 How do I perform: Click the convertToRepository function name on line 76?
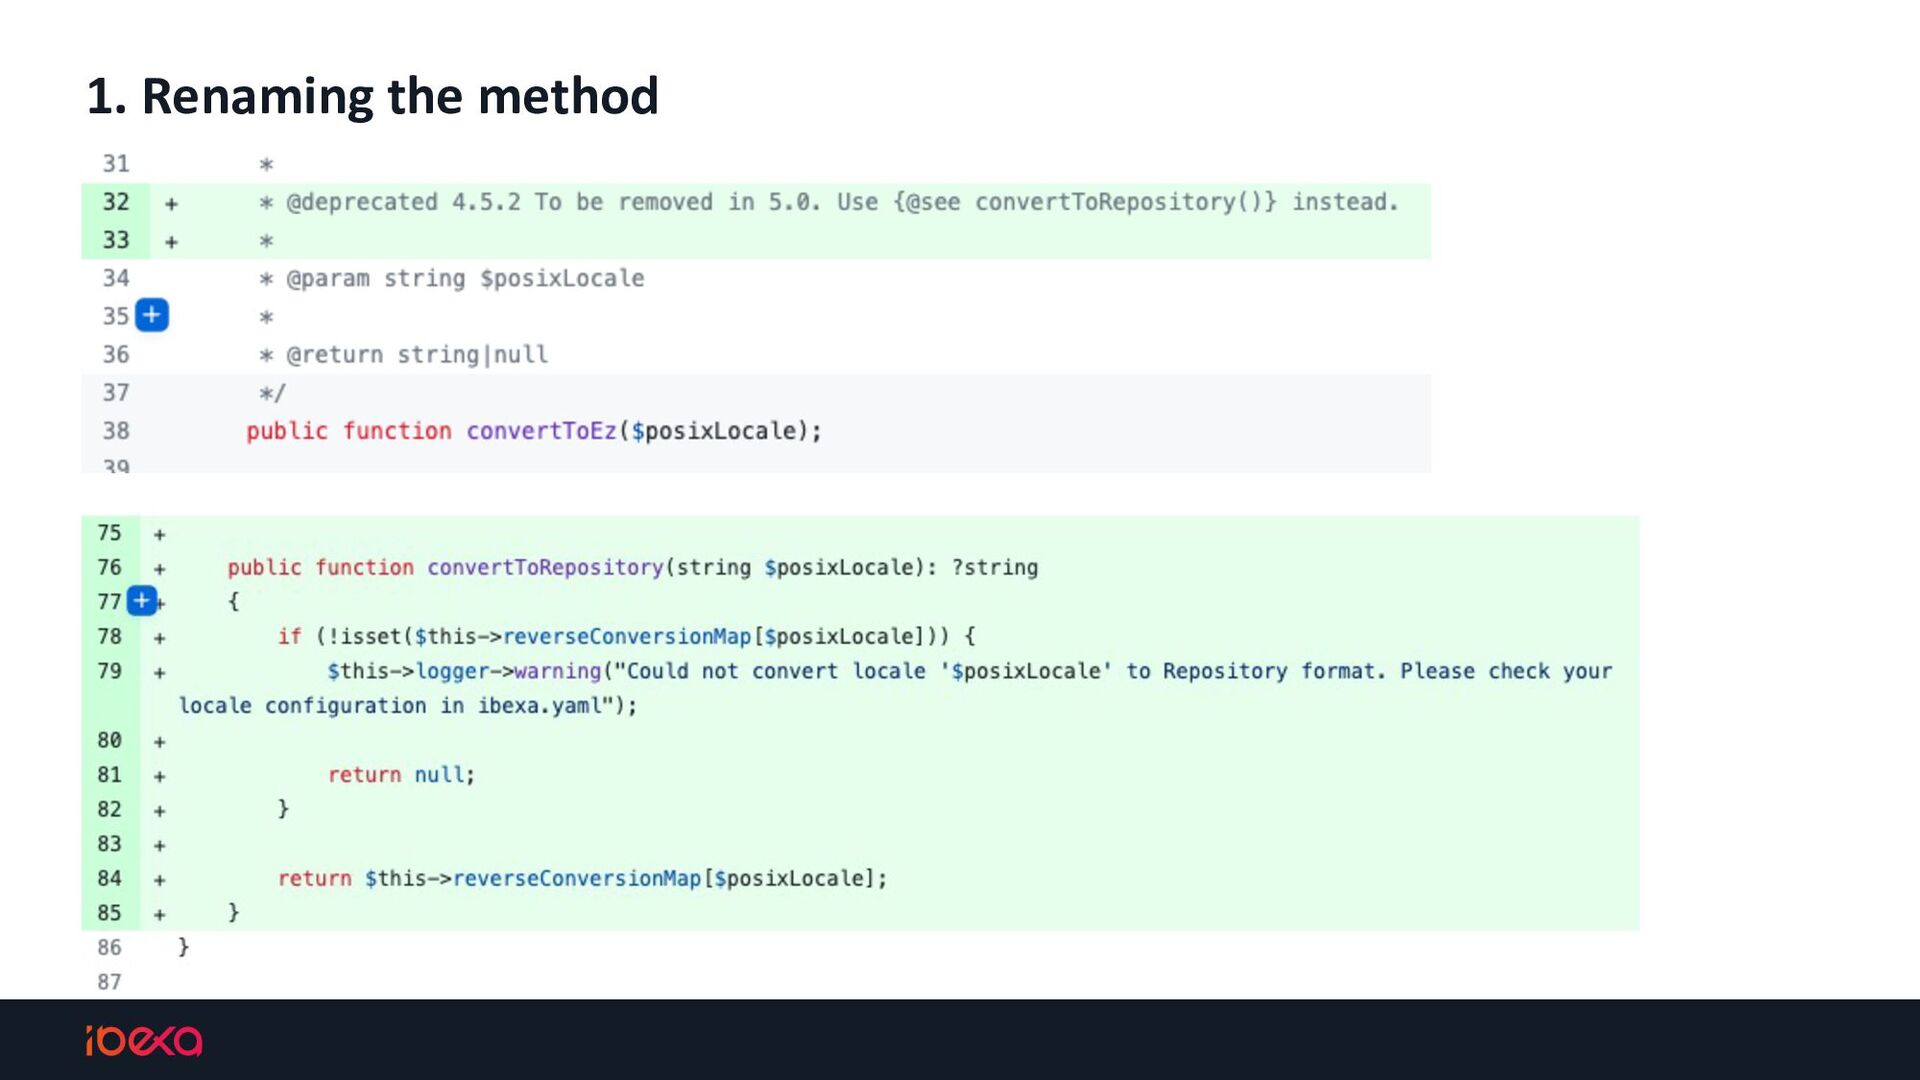point(545,567)
